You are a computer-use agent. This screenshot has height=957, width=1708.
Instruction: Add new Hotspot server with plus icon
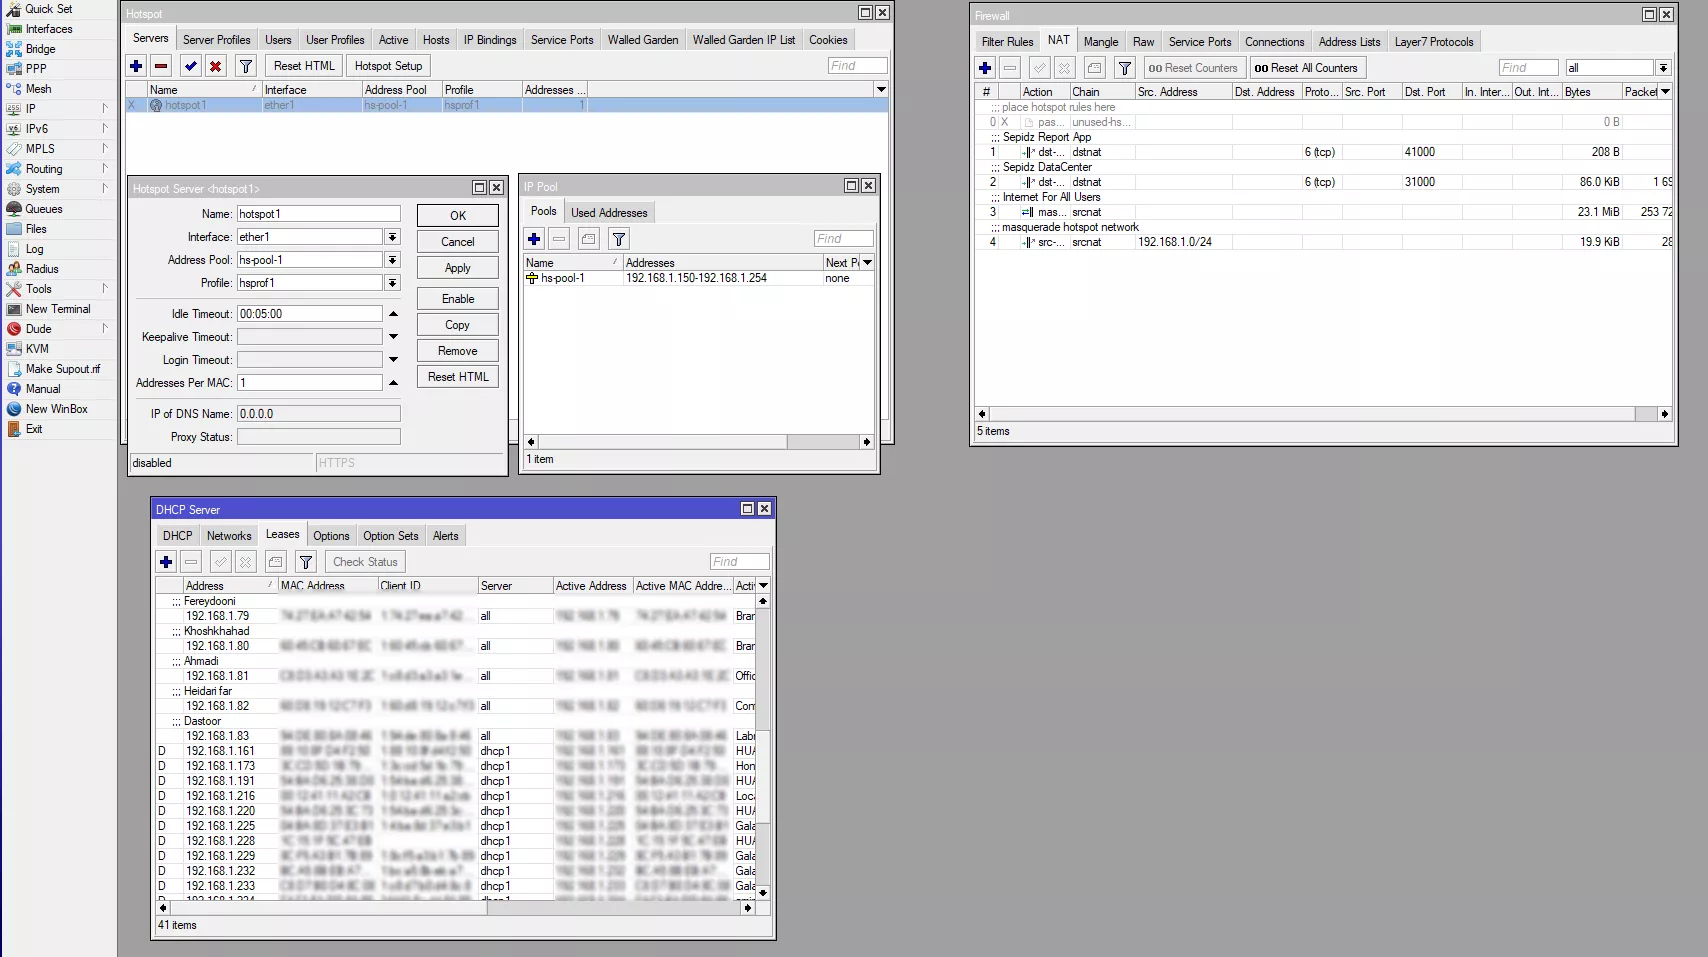136,66
